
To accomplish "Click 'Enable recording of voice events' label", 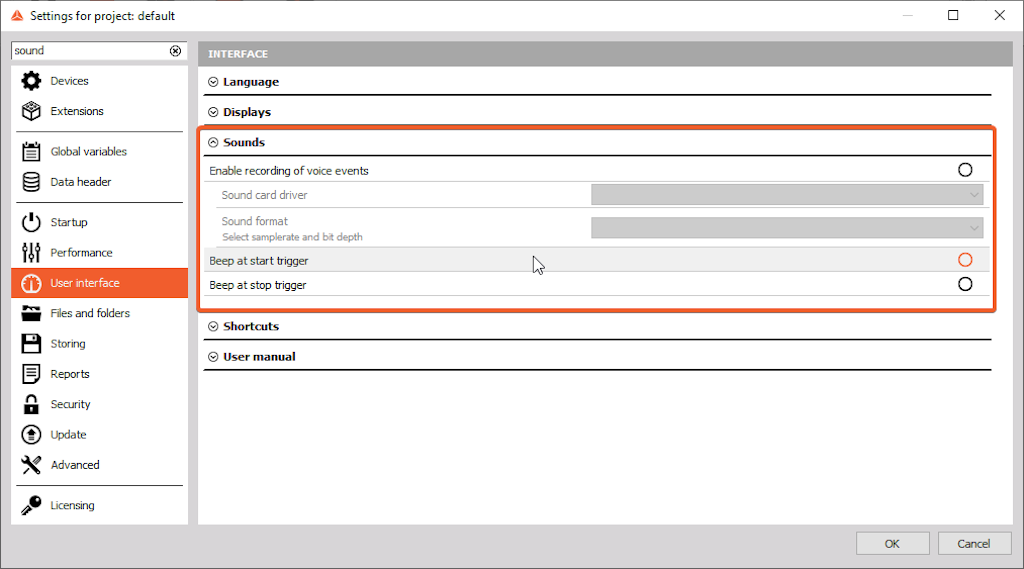I will [x=289, y=171].
